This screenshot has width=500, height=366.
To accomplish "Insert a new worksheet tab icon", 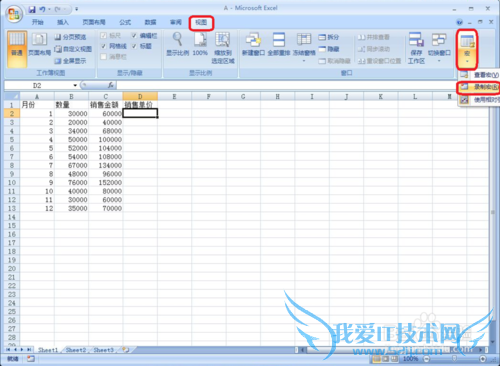I will pyautogui.click(x=126, y=350).
